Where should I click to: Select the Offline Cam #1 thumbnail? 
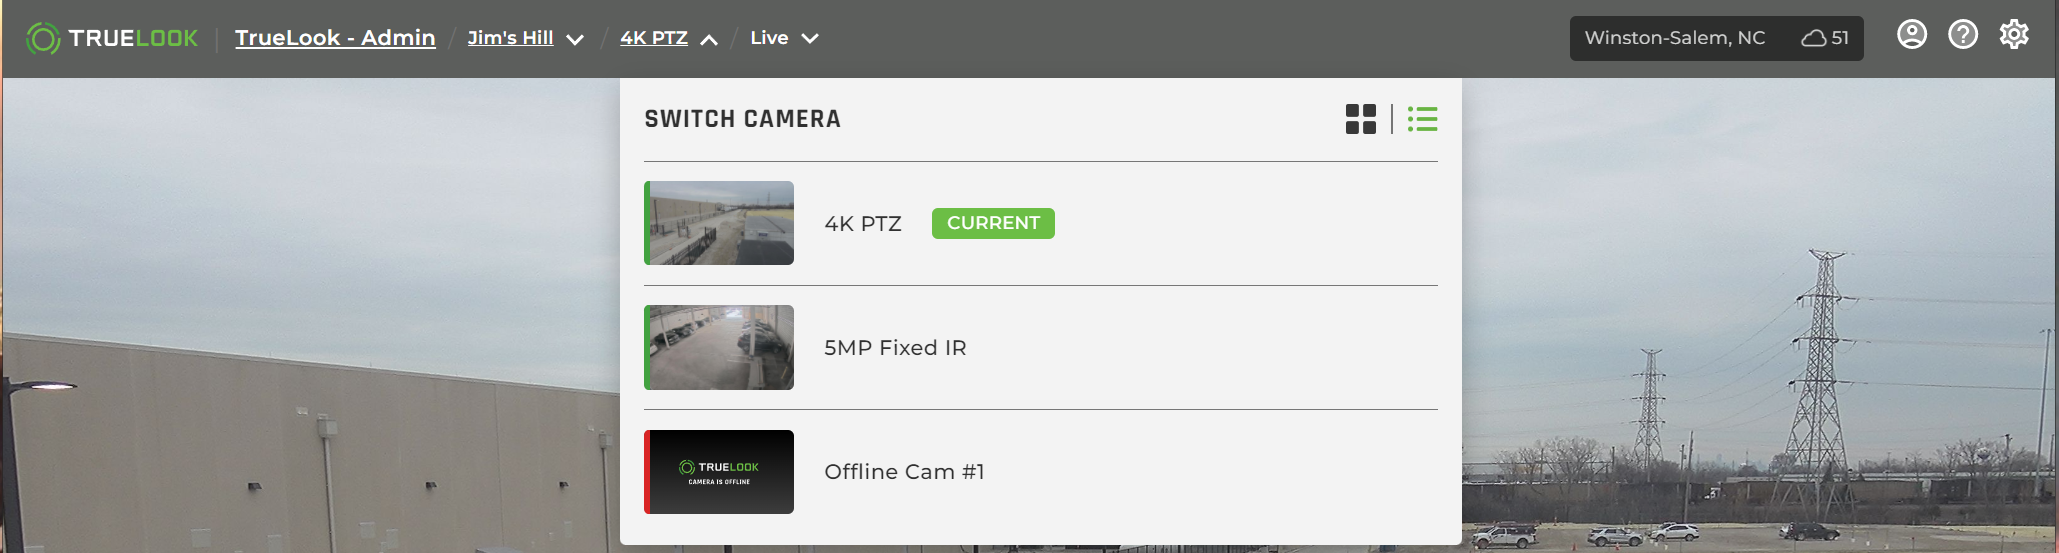[719, 472]
